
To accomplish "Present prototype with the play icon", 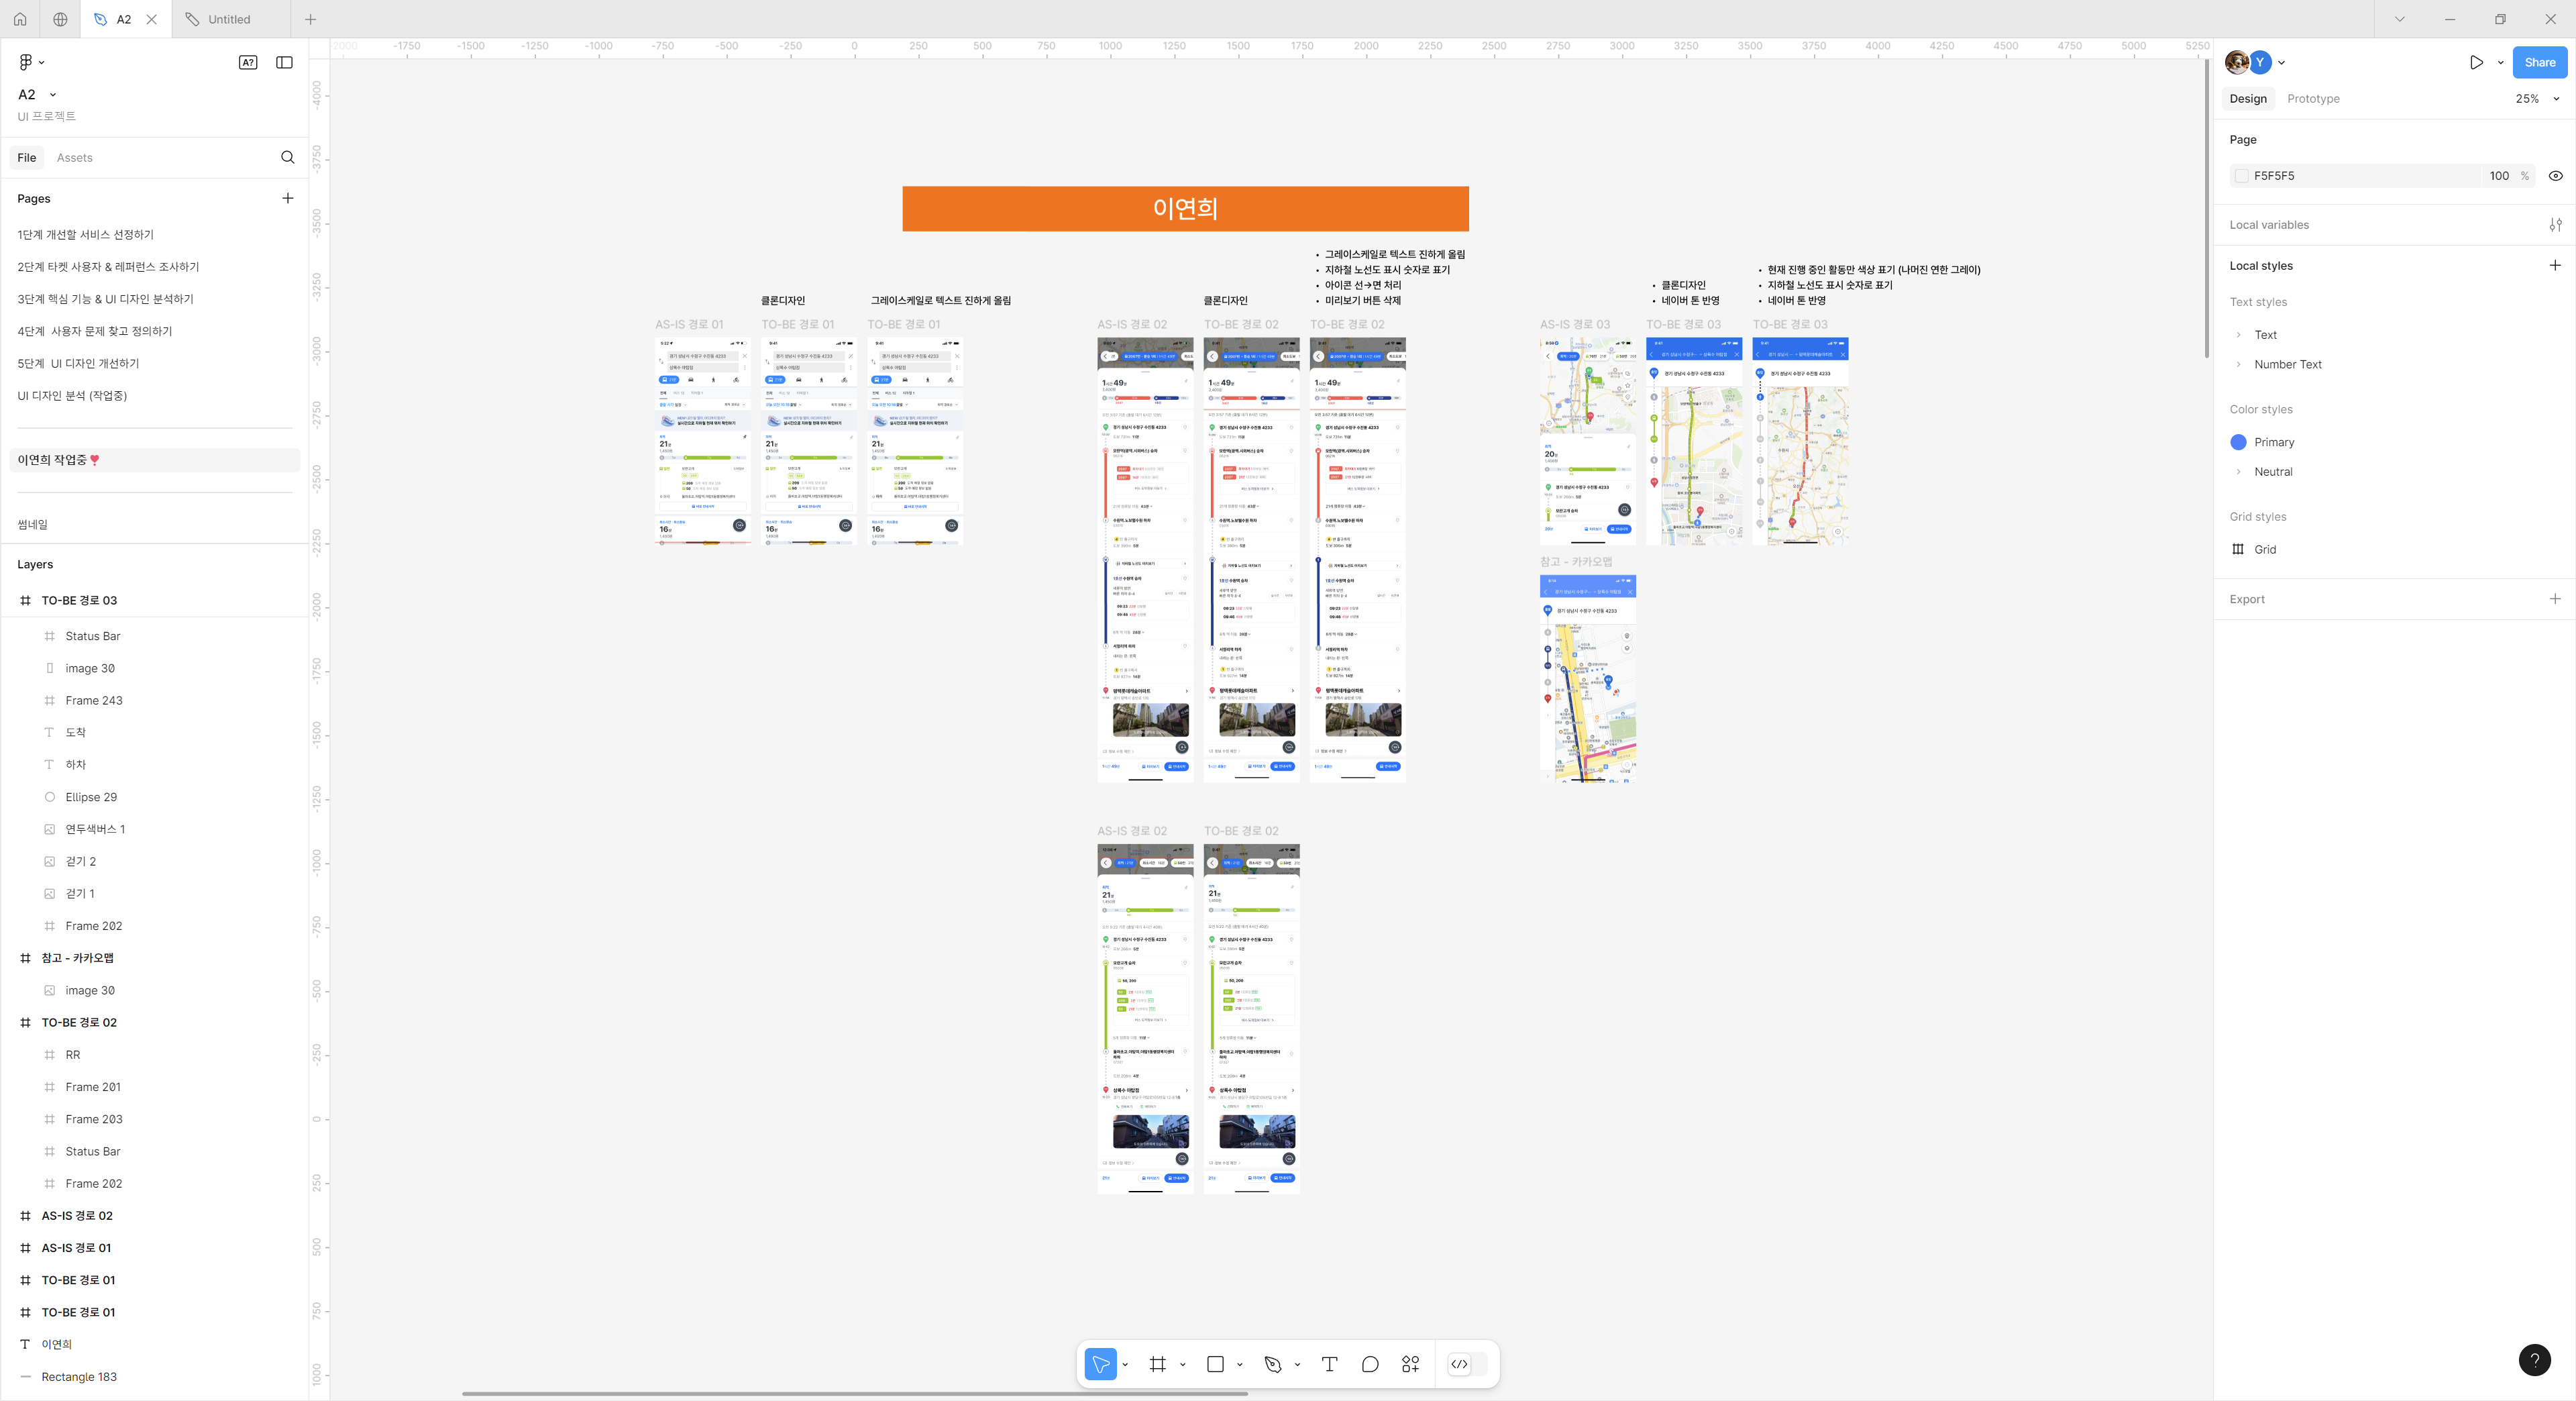I will [2476, 62].
